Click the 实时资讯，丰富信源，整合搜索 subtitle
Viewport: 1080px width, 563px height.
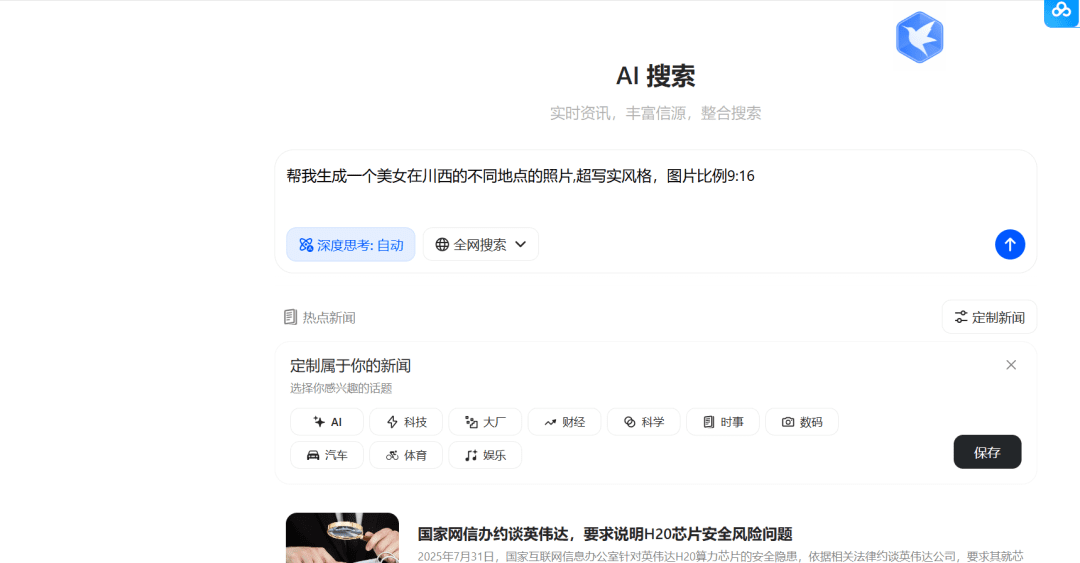pos(656,113)
